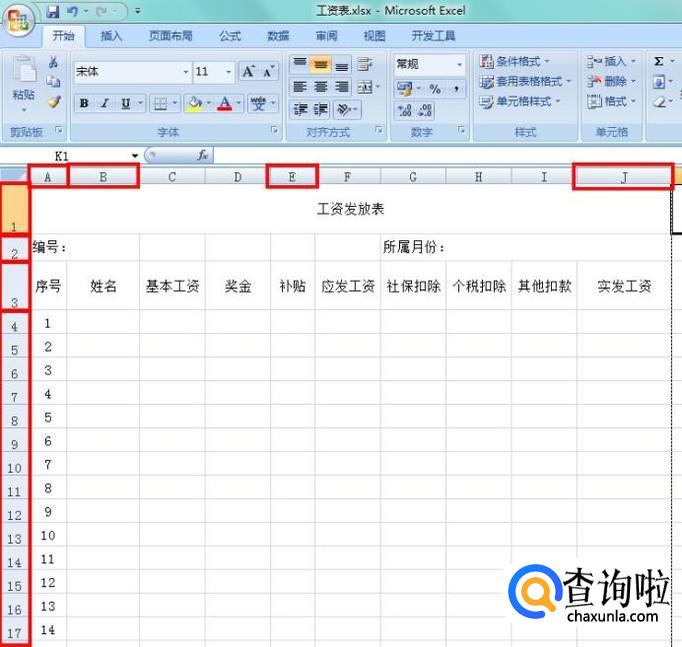Screen dimensions: 682x647
Task: Click the 粘贴 paste button
Action: tap(23, 81)
